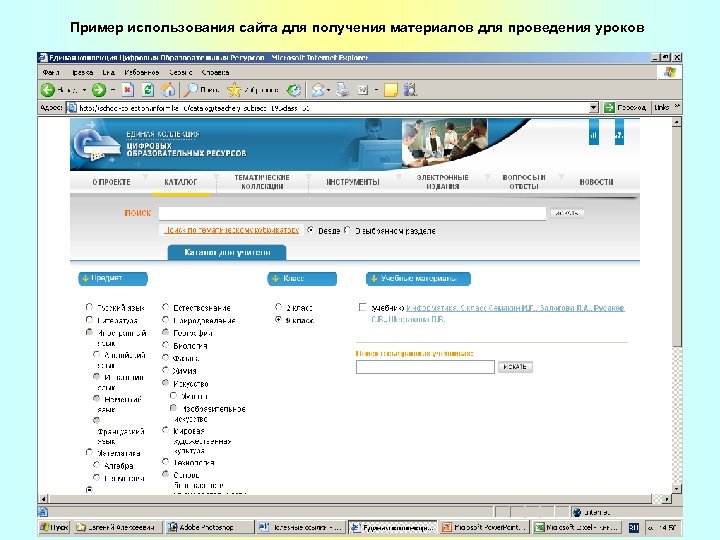The height and width of the screenshot is (540, 720).
Task: Select the Химия subject radio
Action: coord(165,370)
